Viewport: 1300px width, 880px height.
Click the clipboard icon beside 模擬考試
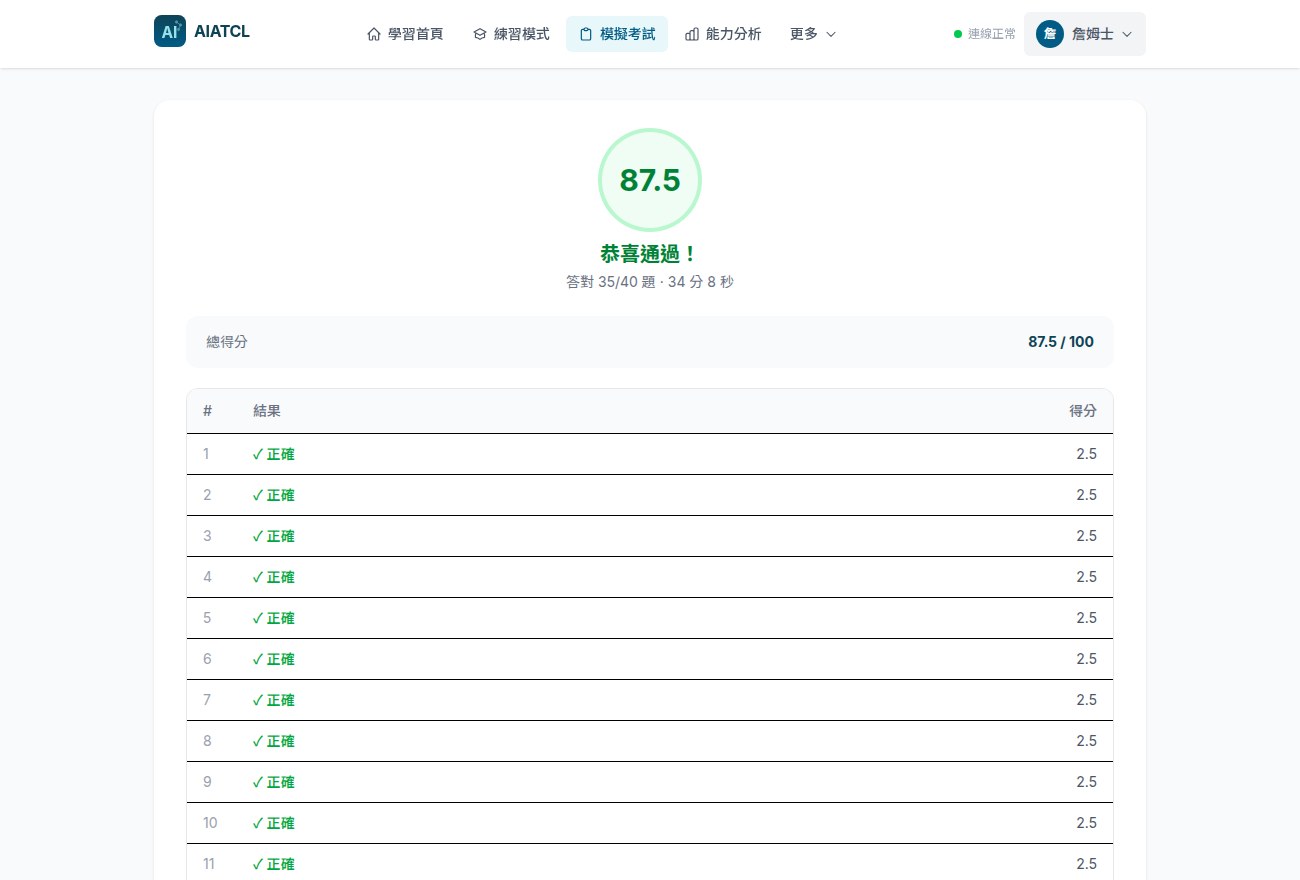(586, 34)
